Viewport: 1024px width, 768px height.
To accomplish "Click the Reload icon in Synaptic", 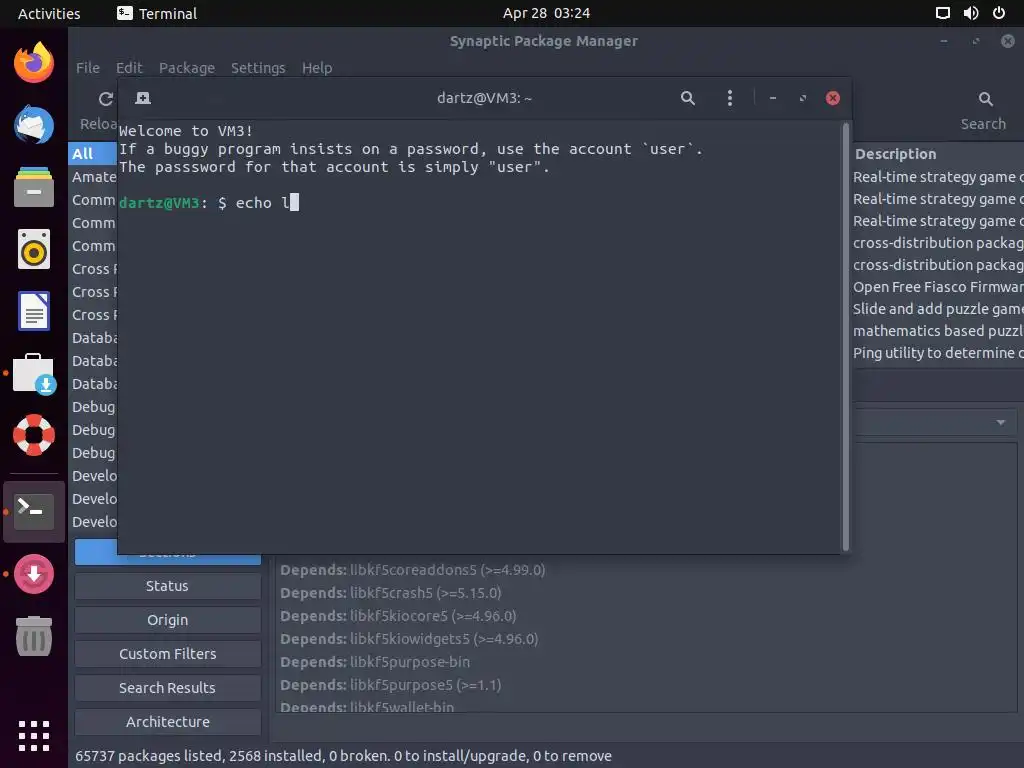I will 106,99.
